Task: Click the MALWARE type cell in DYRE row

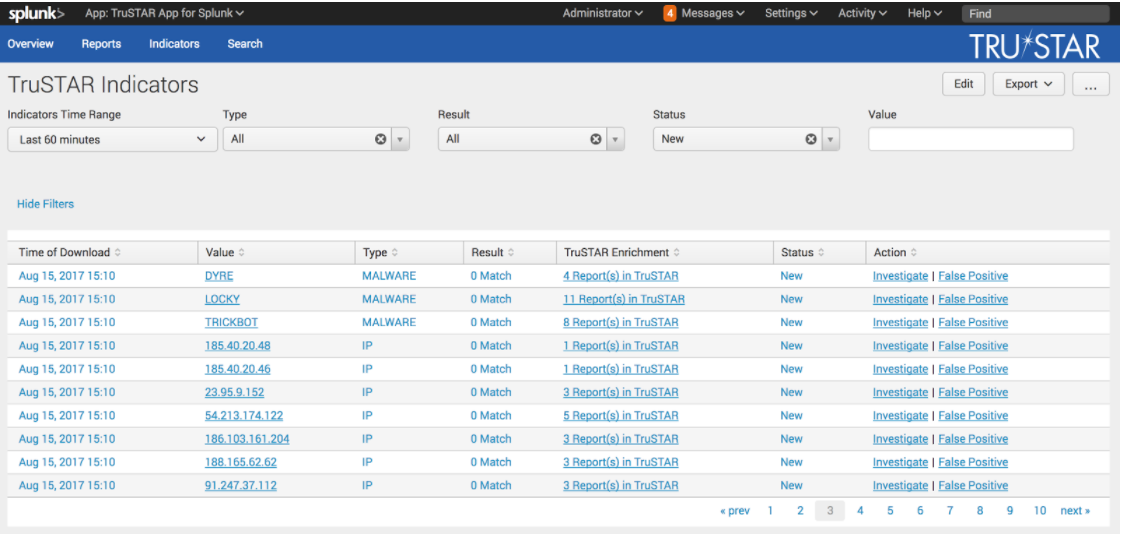Action: click(x=389, y=276)
